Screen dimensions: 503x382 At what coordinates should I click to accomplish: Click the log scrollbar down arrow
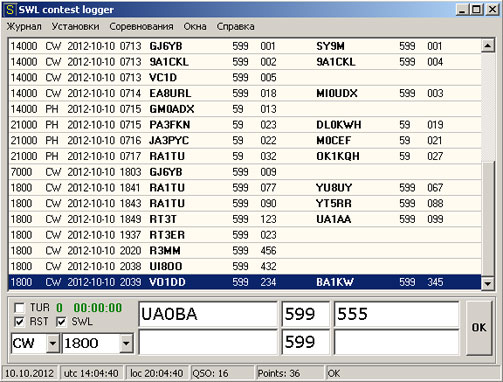click(x=488, y=284)
